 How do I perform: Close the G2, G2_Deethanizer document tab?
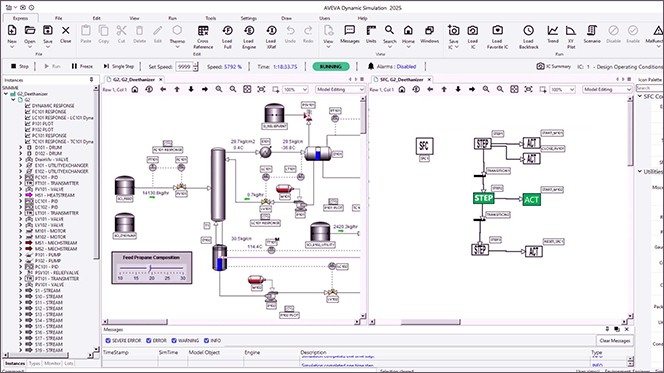[x=160, y=80]
